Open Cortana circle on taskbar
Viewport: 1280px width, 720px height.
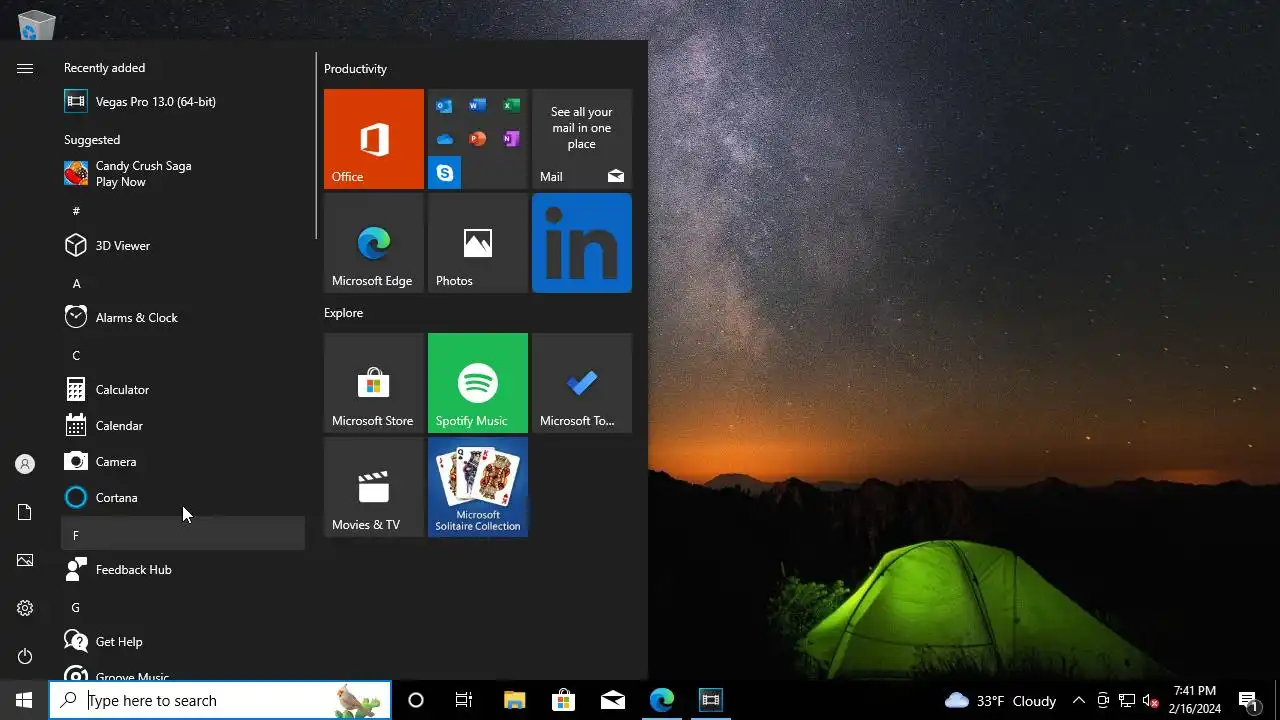tap(416, 700)
